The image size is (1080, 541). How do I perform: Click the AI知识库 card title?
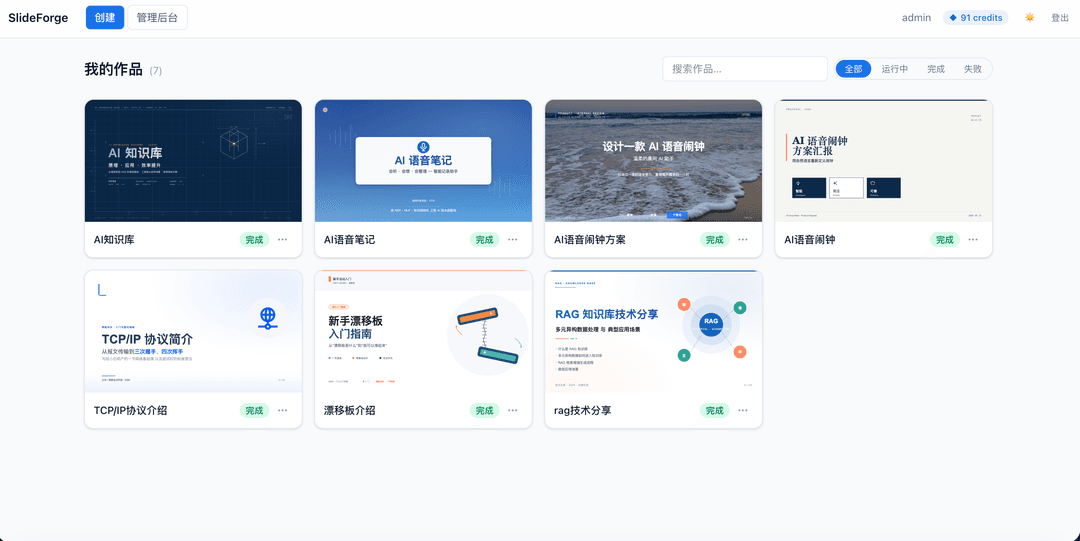(x=114, y=240)
